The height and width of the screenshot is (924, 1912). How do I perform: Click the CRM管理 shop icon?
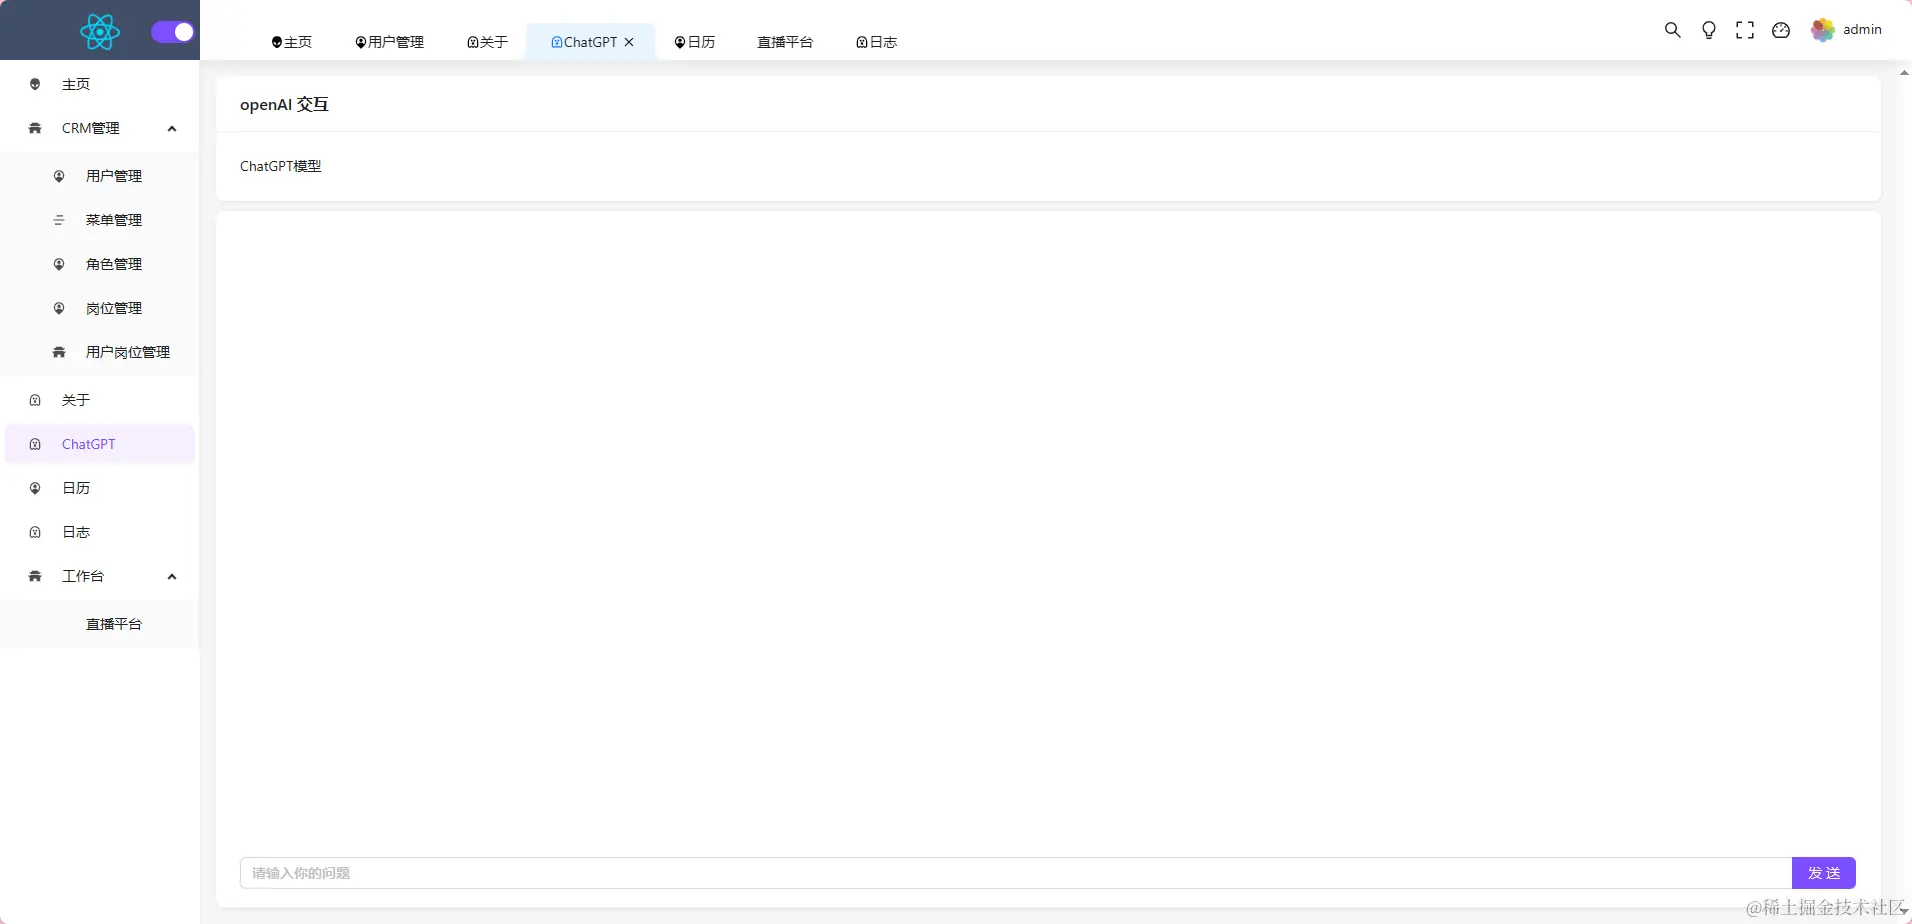(35, 128)
